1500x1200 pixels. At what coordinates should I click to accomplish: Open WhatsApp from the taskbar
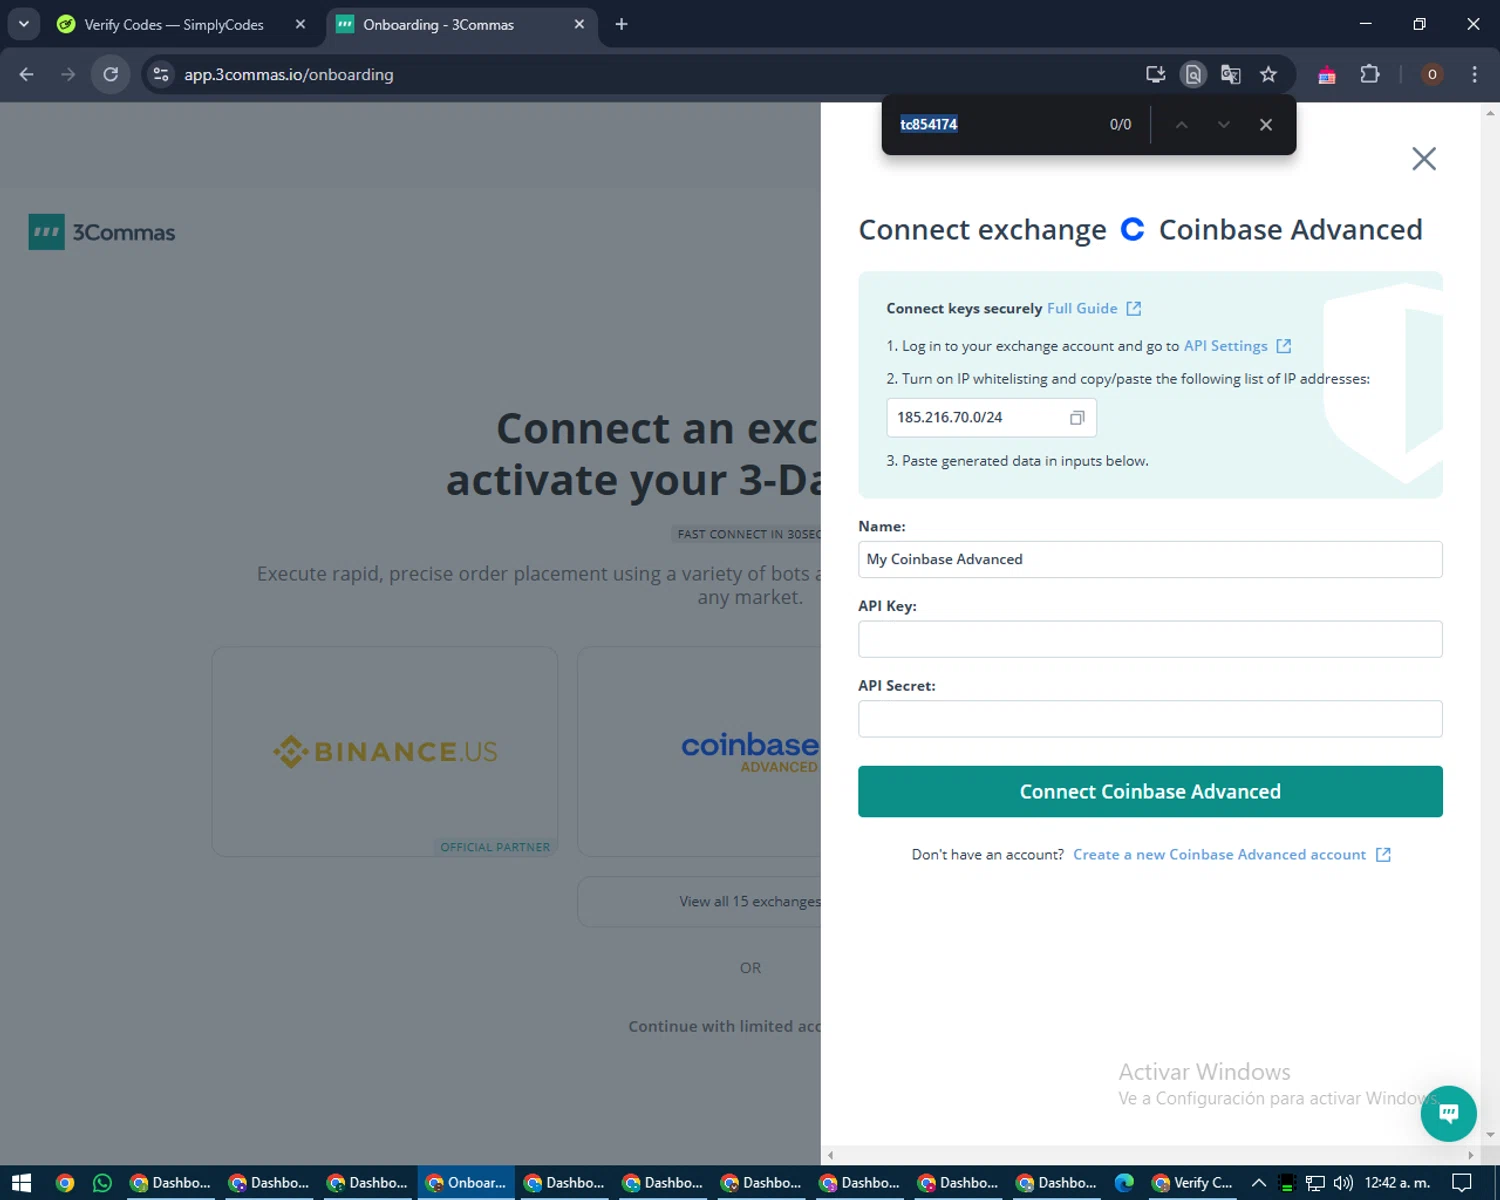point(102,1183)
